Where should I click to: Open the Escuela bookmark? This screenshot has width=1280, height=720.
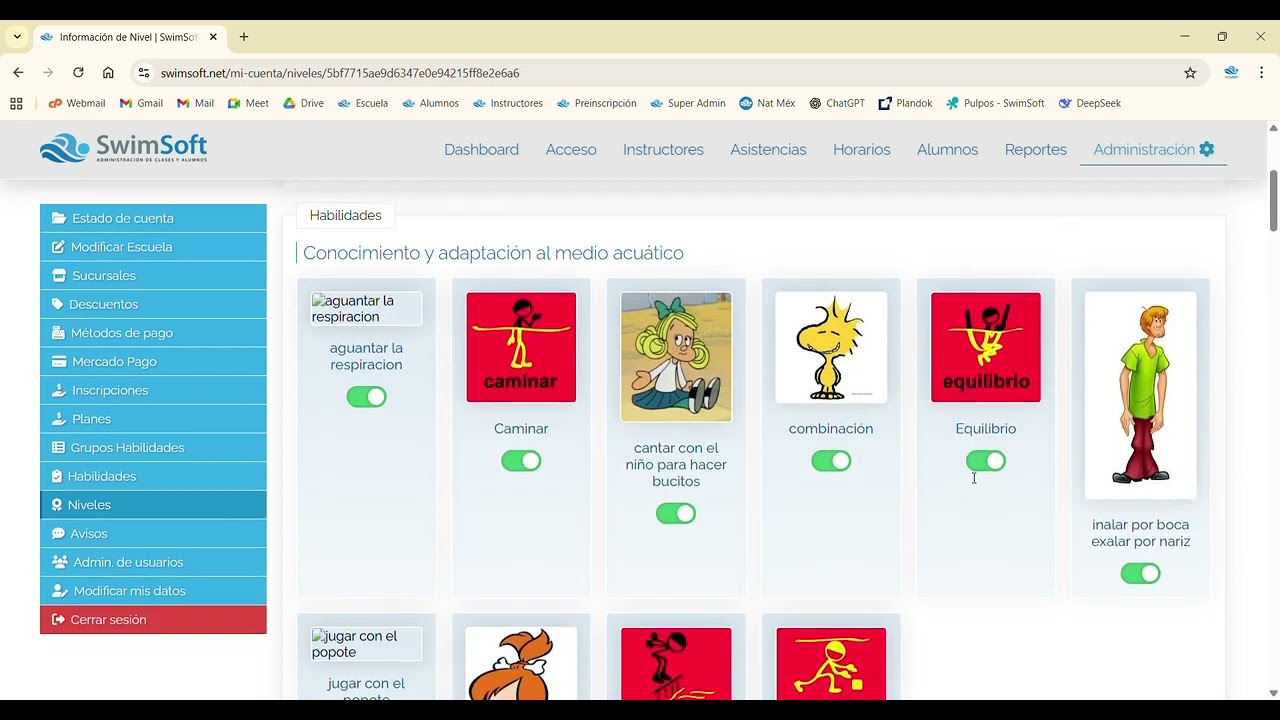362,103
